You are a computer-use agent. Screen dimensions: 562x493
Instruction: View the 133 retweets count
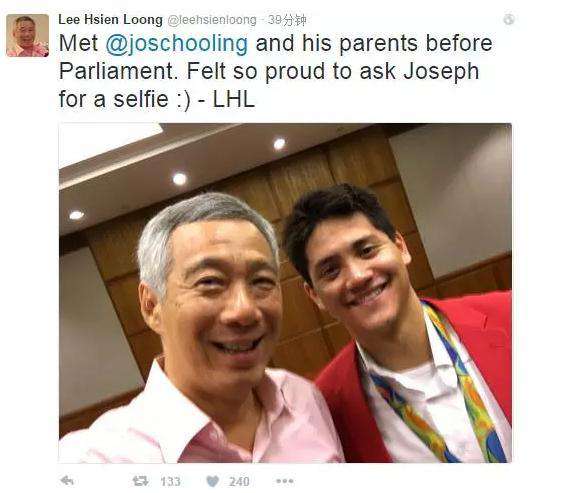170,481
